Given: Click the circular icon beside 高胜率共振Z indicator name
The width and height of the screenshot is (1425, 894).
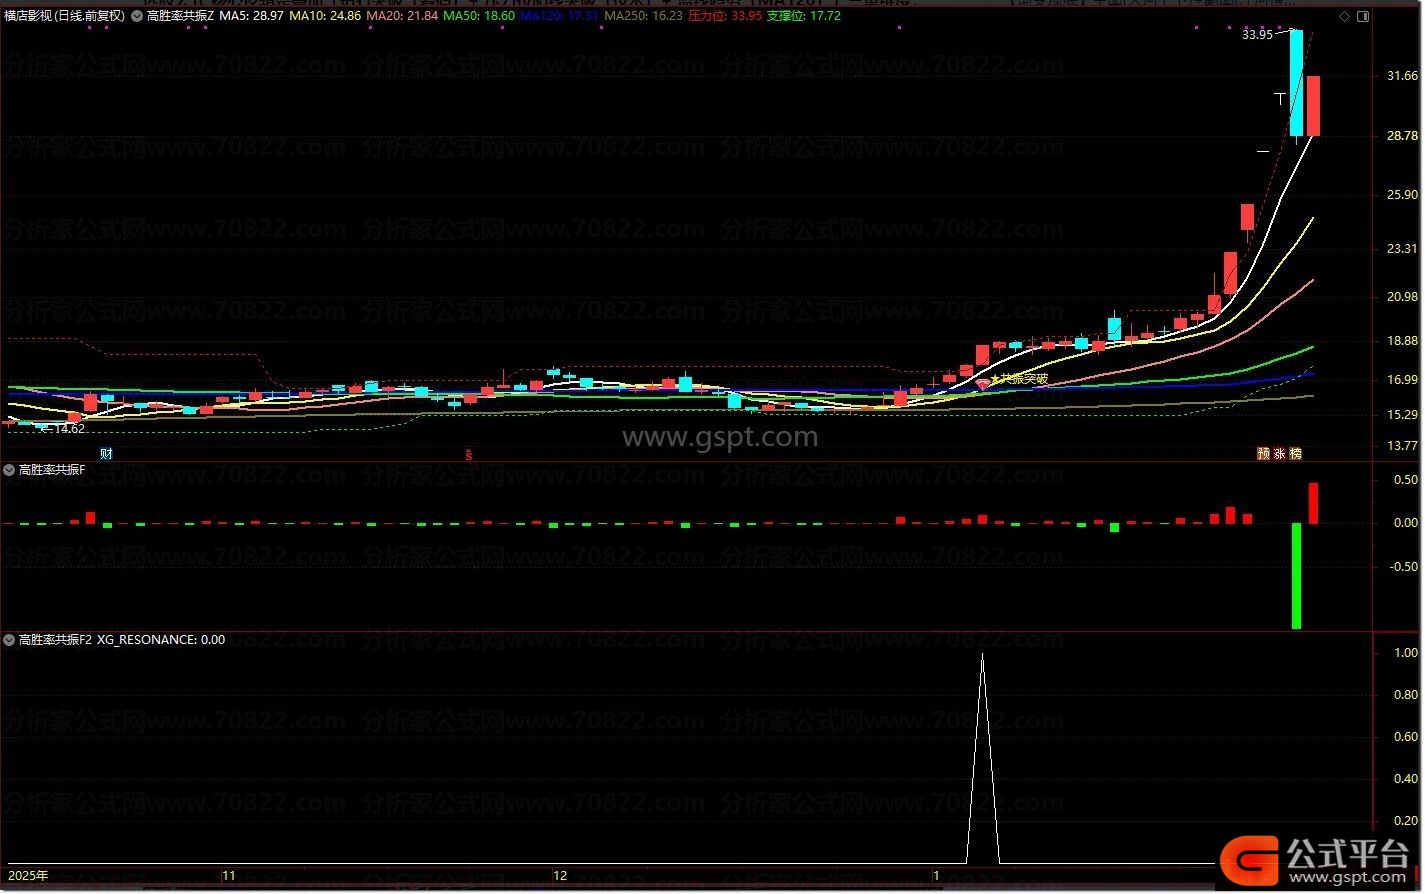Looking at the screenshot, I should pyautogui.click(x=136, y=16).
